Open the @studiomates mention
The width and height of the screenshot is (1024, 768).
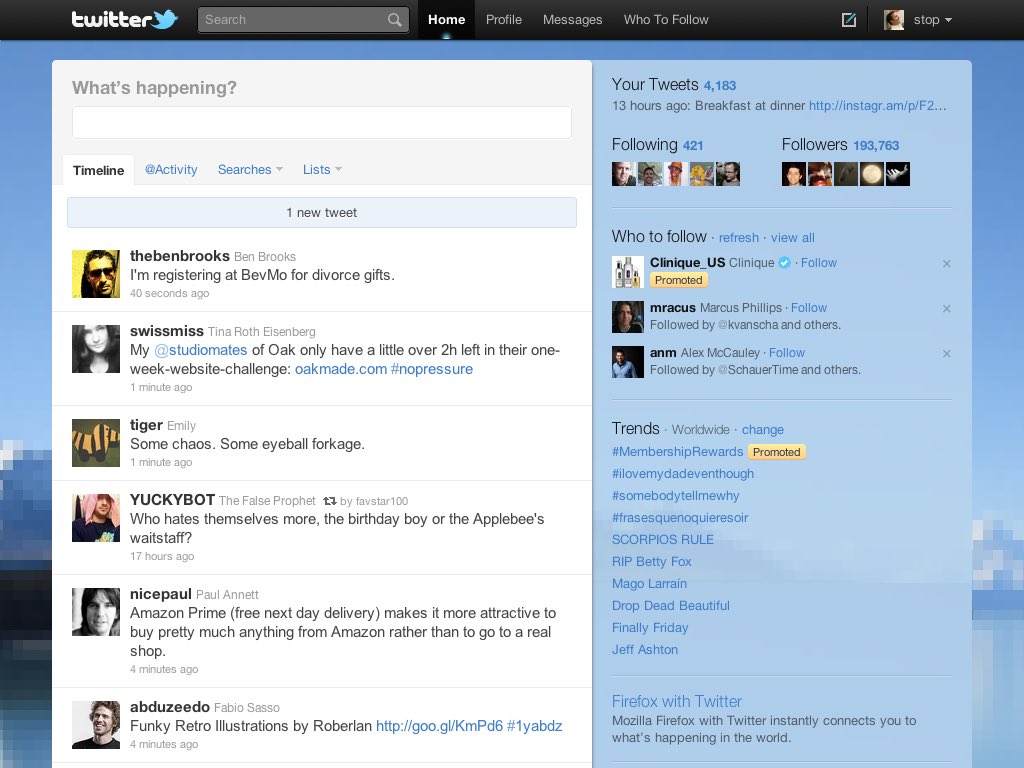[200, 350]
